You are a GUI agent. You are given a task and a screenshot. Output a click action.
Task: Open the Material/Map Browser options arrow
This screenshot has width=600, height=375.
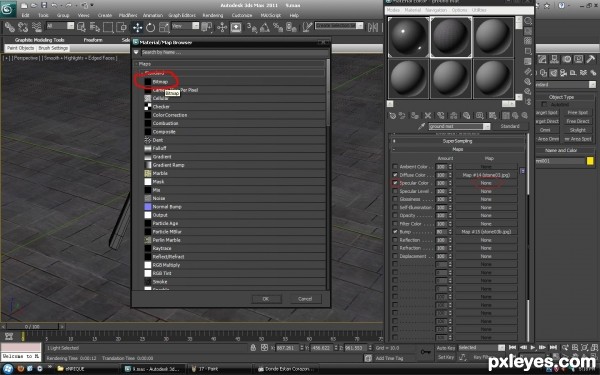pos(136,52)
